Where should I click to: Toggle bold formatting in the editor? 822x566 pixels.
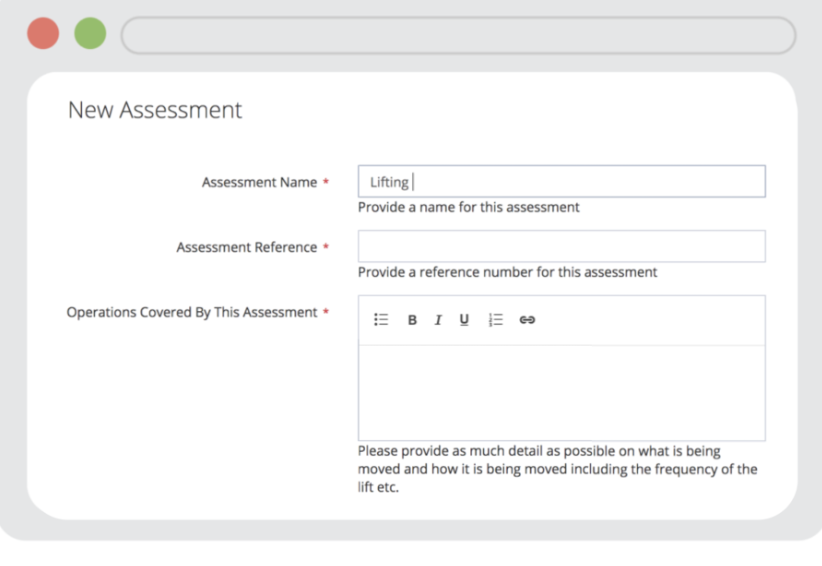coord(412,320)
